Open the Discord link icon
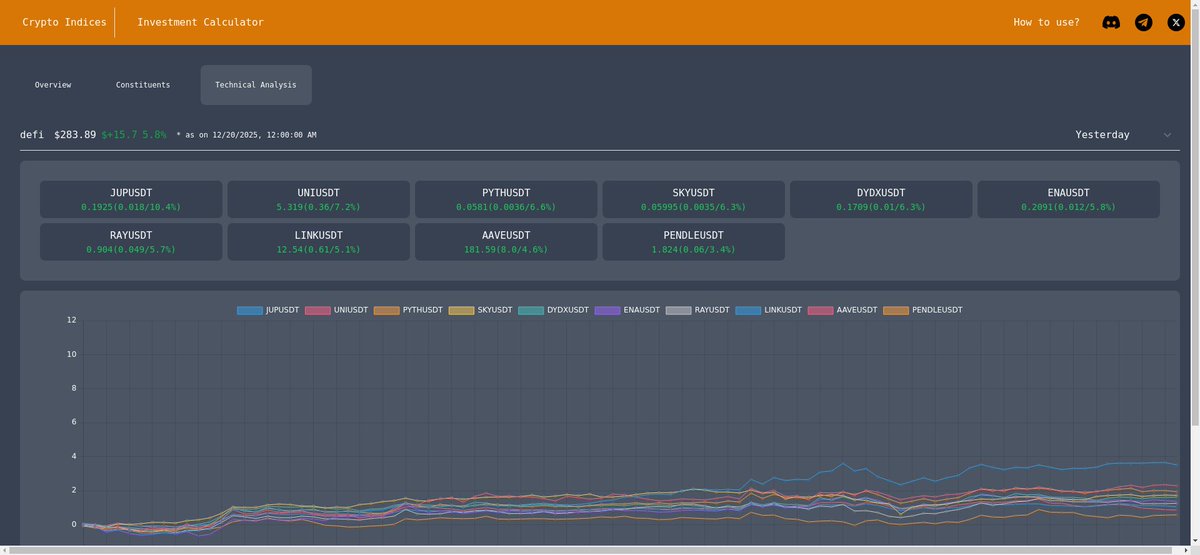Viewport: 1200px width, 555px height. pos(1111,22)
